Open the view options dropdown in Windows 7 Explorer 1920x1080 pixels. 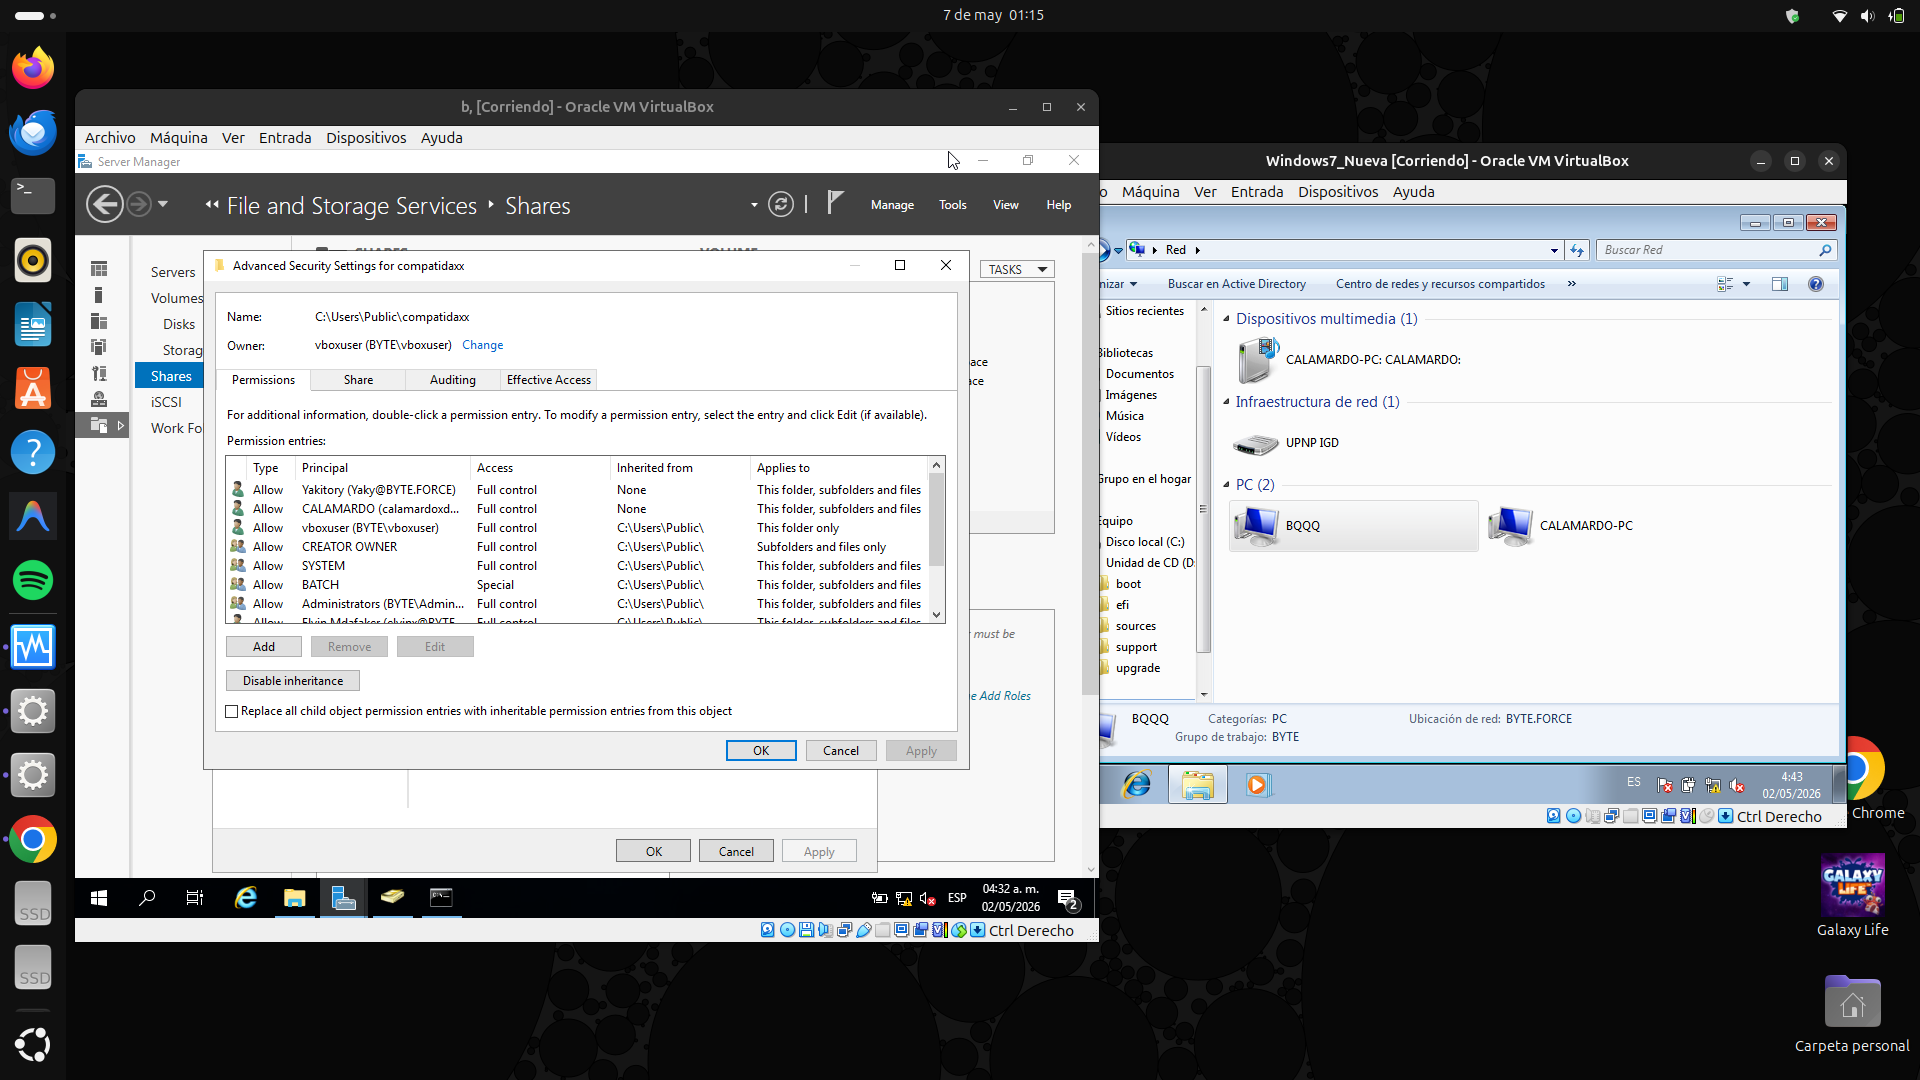[x=1747, y=284]
